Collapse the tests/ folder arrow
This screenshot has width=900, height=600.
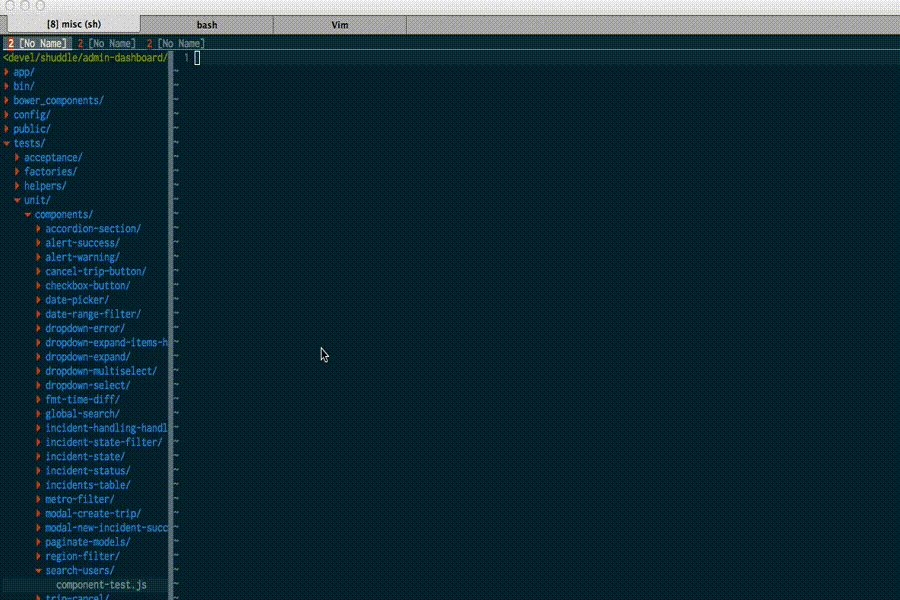coord(6,143)
